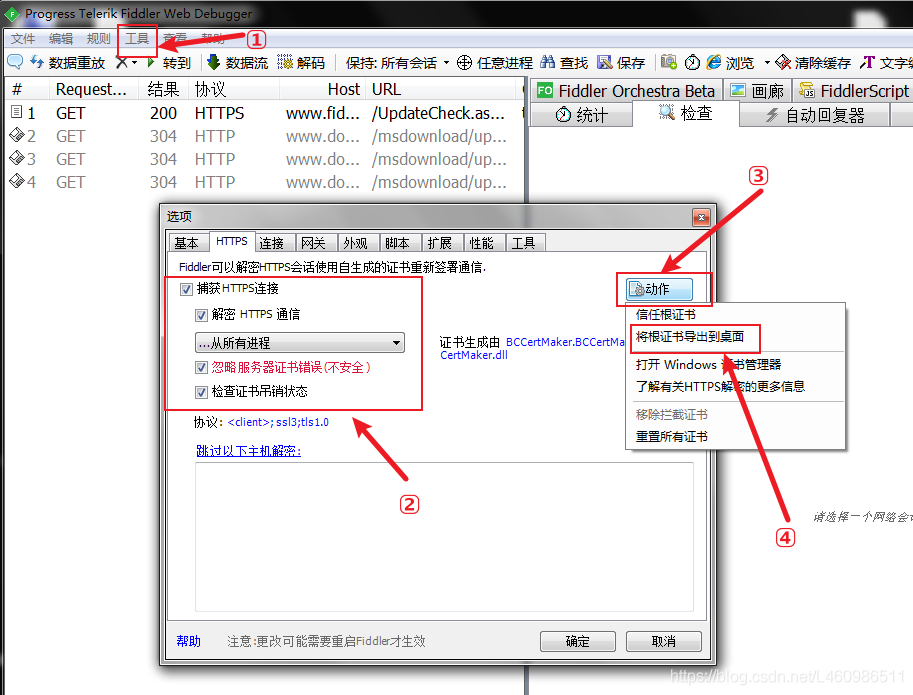The width and height of the screenshot is (913, 695).
Task: Click the 文字 text wizard toolbar button
Action: point(885,62)
